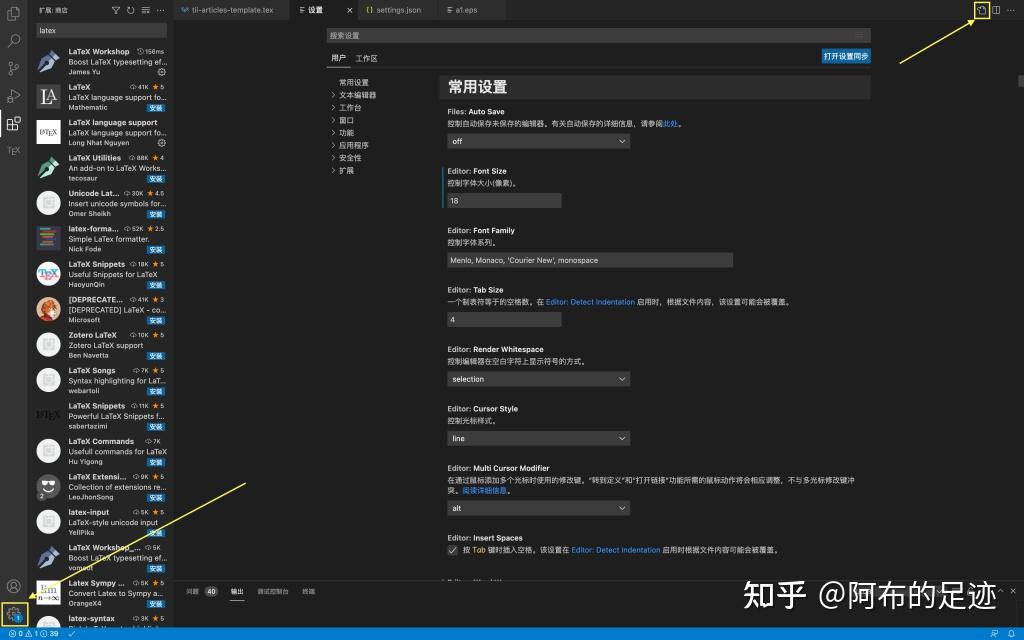Open the Source Control view

(x=13, y=67)
